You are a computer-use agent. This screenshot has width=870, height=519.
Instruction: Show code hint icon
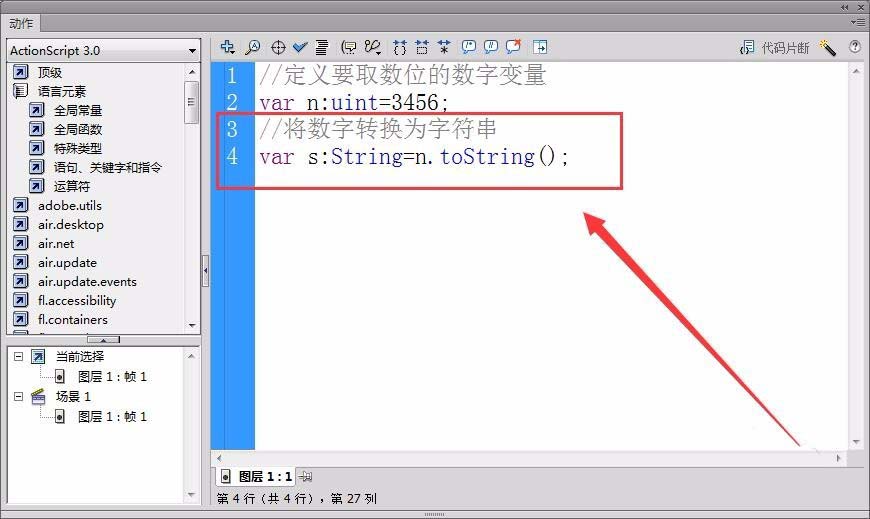[348, 48]
